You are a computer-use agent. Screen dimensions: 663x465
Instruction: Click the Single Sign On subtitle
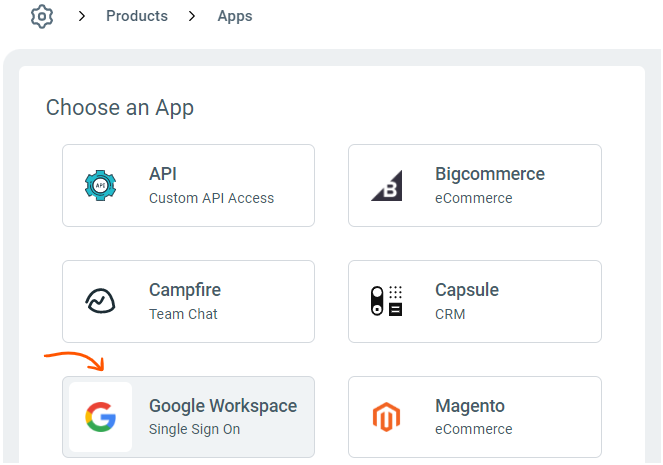pyautogui.click(x=194, y=430)
